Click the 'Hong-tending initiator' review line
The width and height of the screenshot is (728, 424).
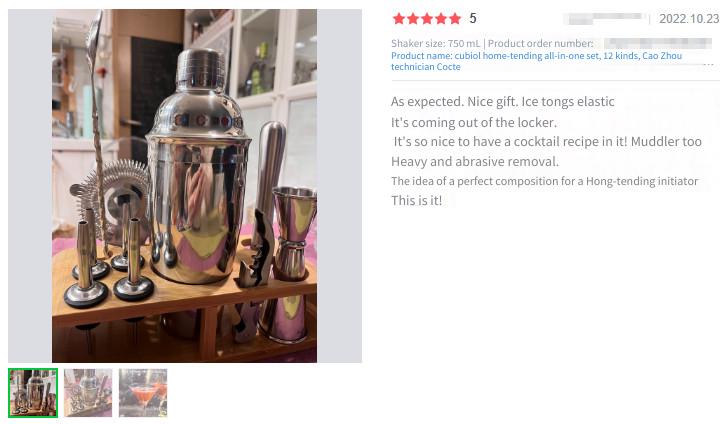(545, 181)
